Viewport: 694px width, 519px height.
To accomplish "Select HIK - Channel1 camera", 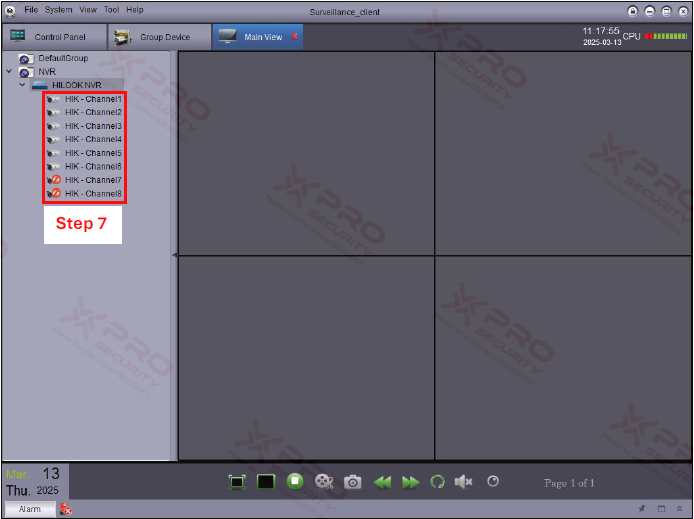I will [93, 99].
